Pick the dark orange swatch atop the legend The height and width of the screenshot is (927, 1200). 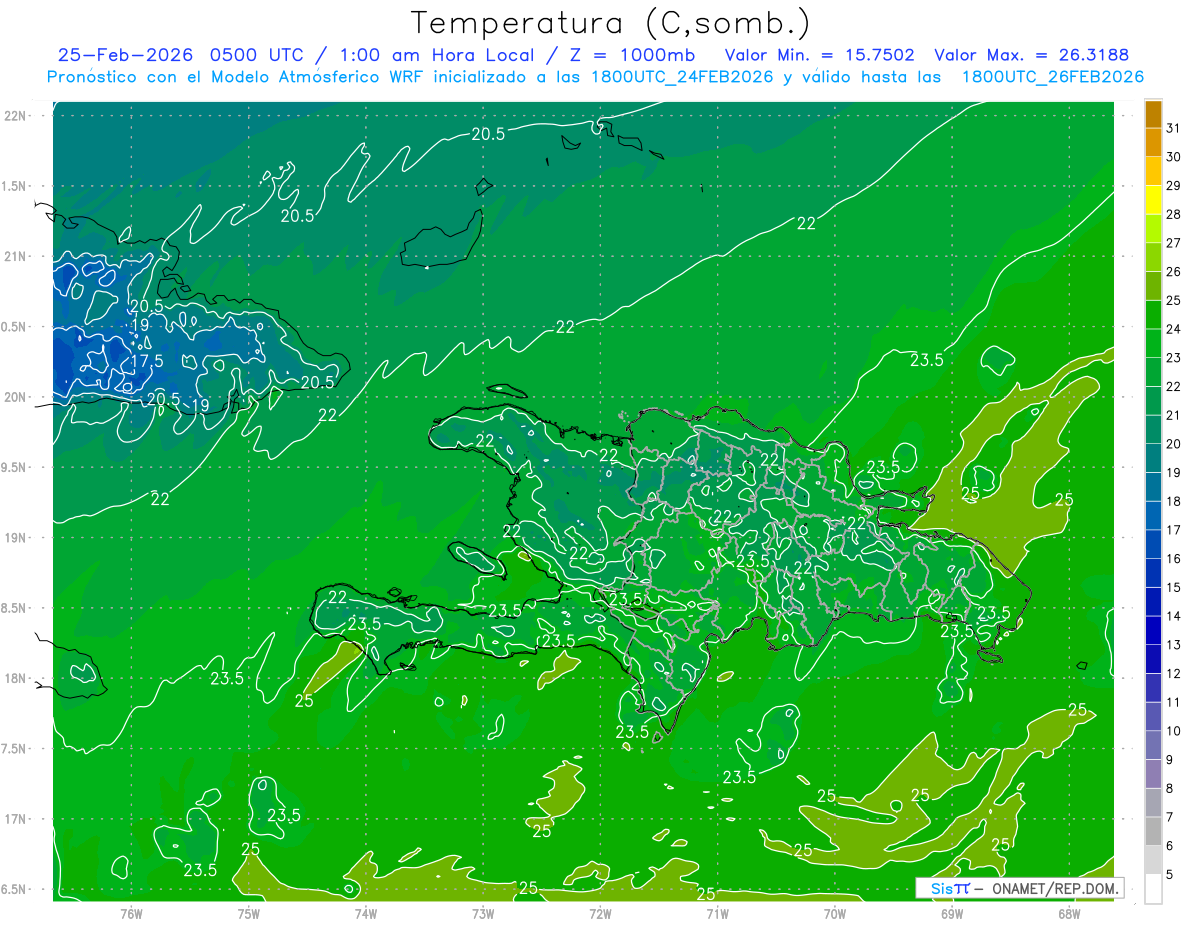click(x=1153, y=115)
